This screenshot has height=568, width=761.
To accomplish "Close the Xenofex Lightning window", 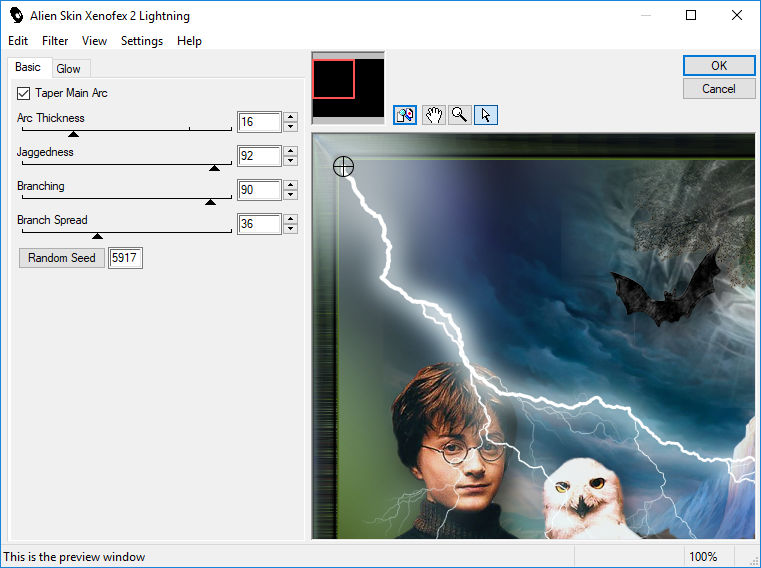I will tap(737, 15).
